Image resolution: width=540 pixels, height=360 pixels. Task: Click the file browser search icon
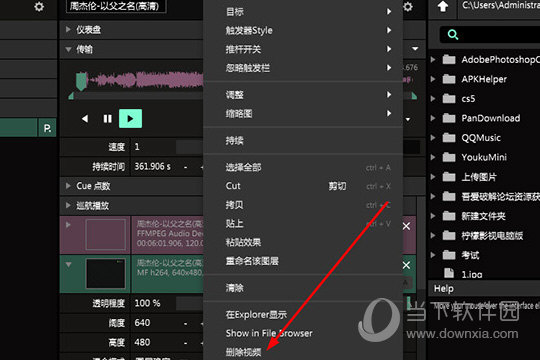453,34
